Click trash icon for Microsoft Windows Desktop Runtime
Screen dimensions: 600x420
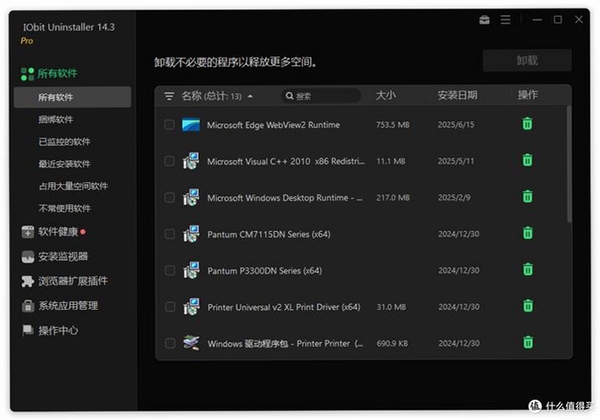click(528, 196)
